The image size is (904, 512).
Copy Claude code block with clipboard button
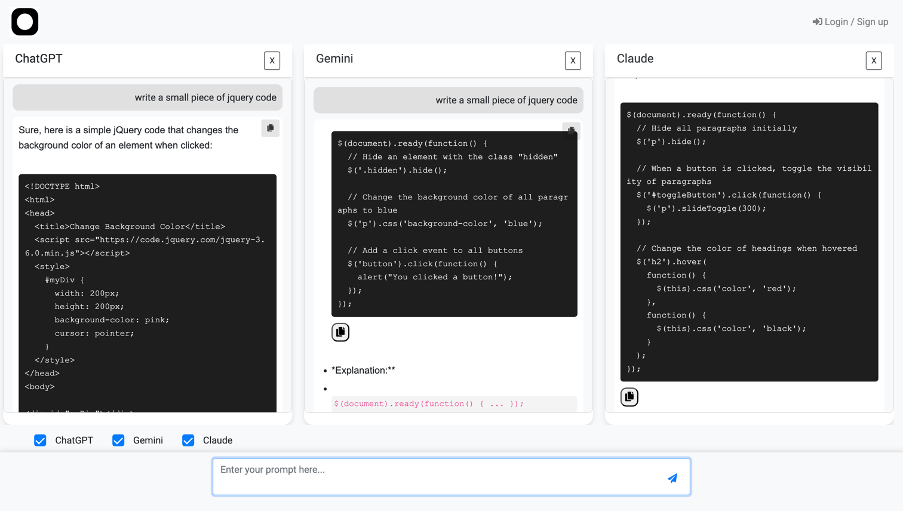(x=630, y=397)
